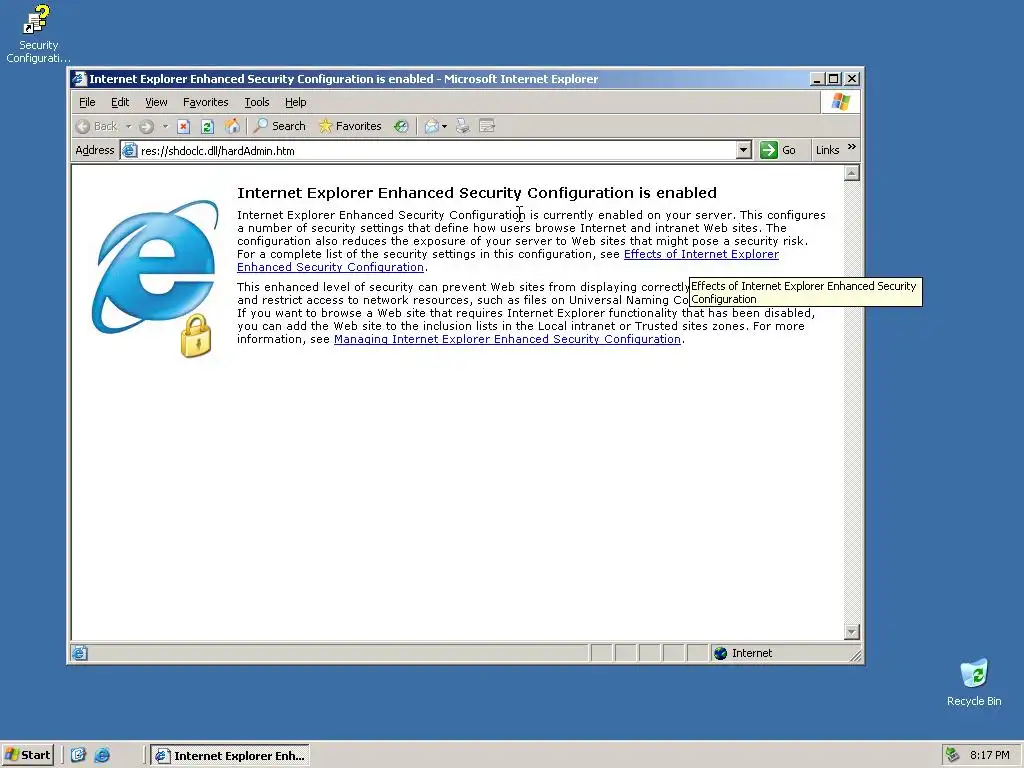Click the Links toolbar label
This screenshot has height=768, width=1024.
point(827,150)
